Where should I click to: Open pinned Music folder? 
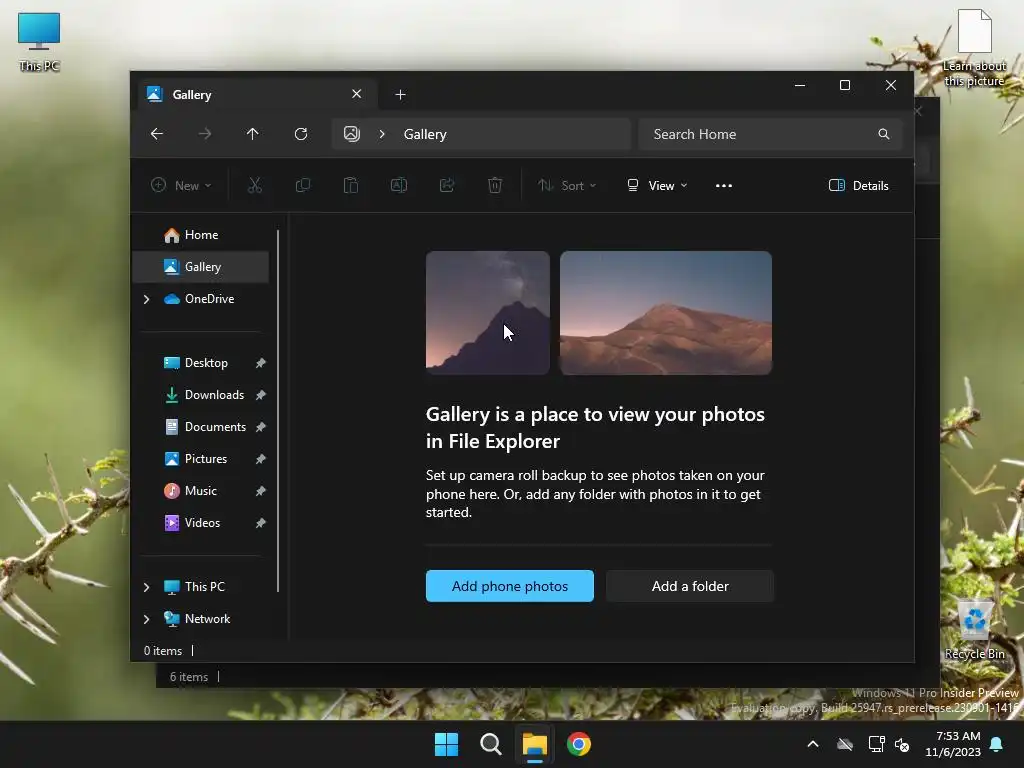tap(200, 490)
